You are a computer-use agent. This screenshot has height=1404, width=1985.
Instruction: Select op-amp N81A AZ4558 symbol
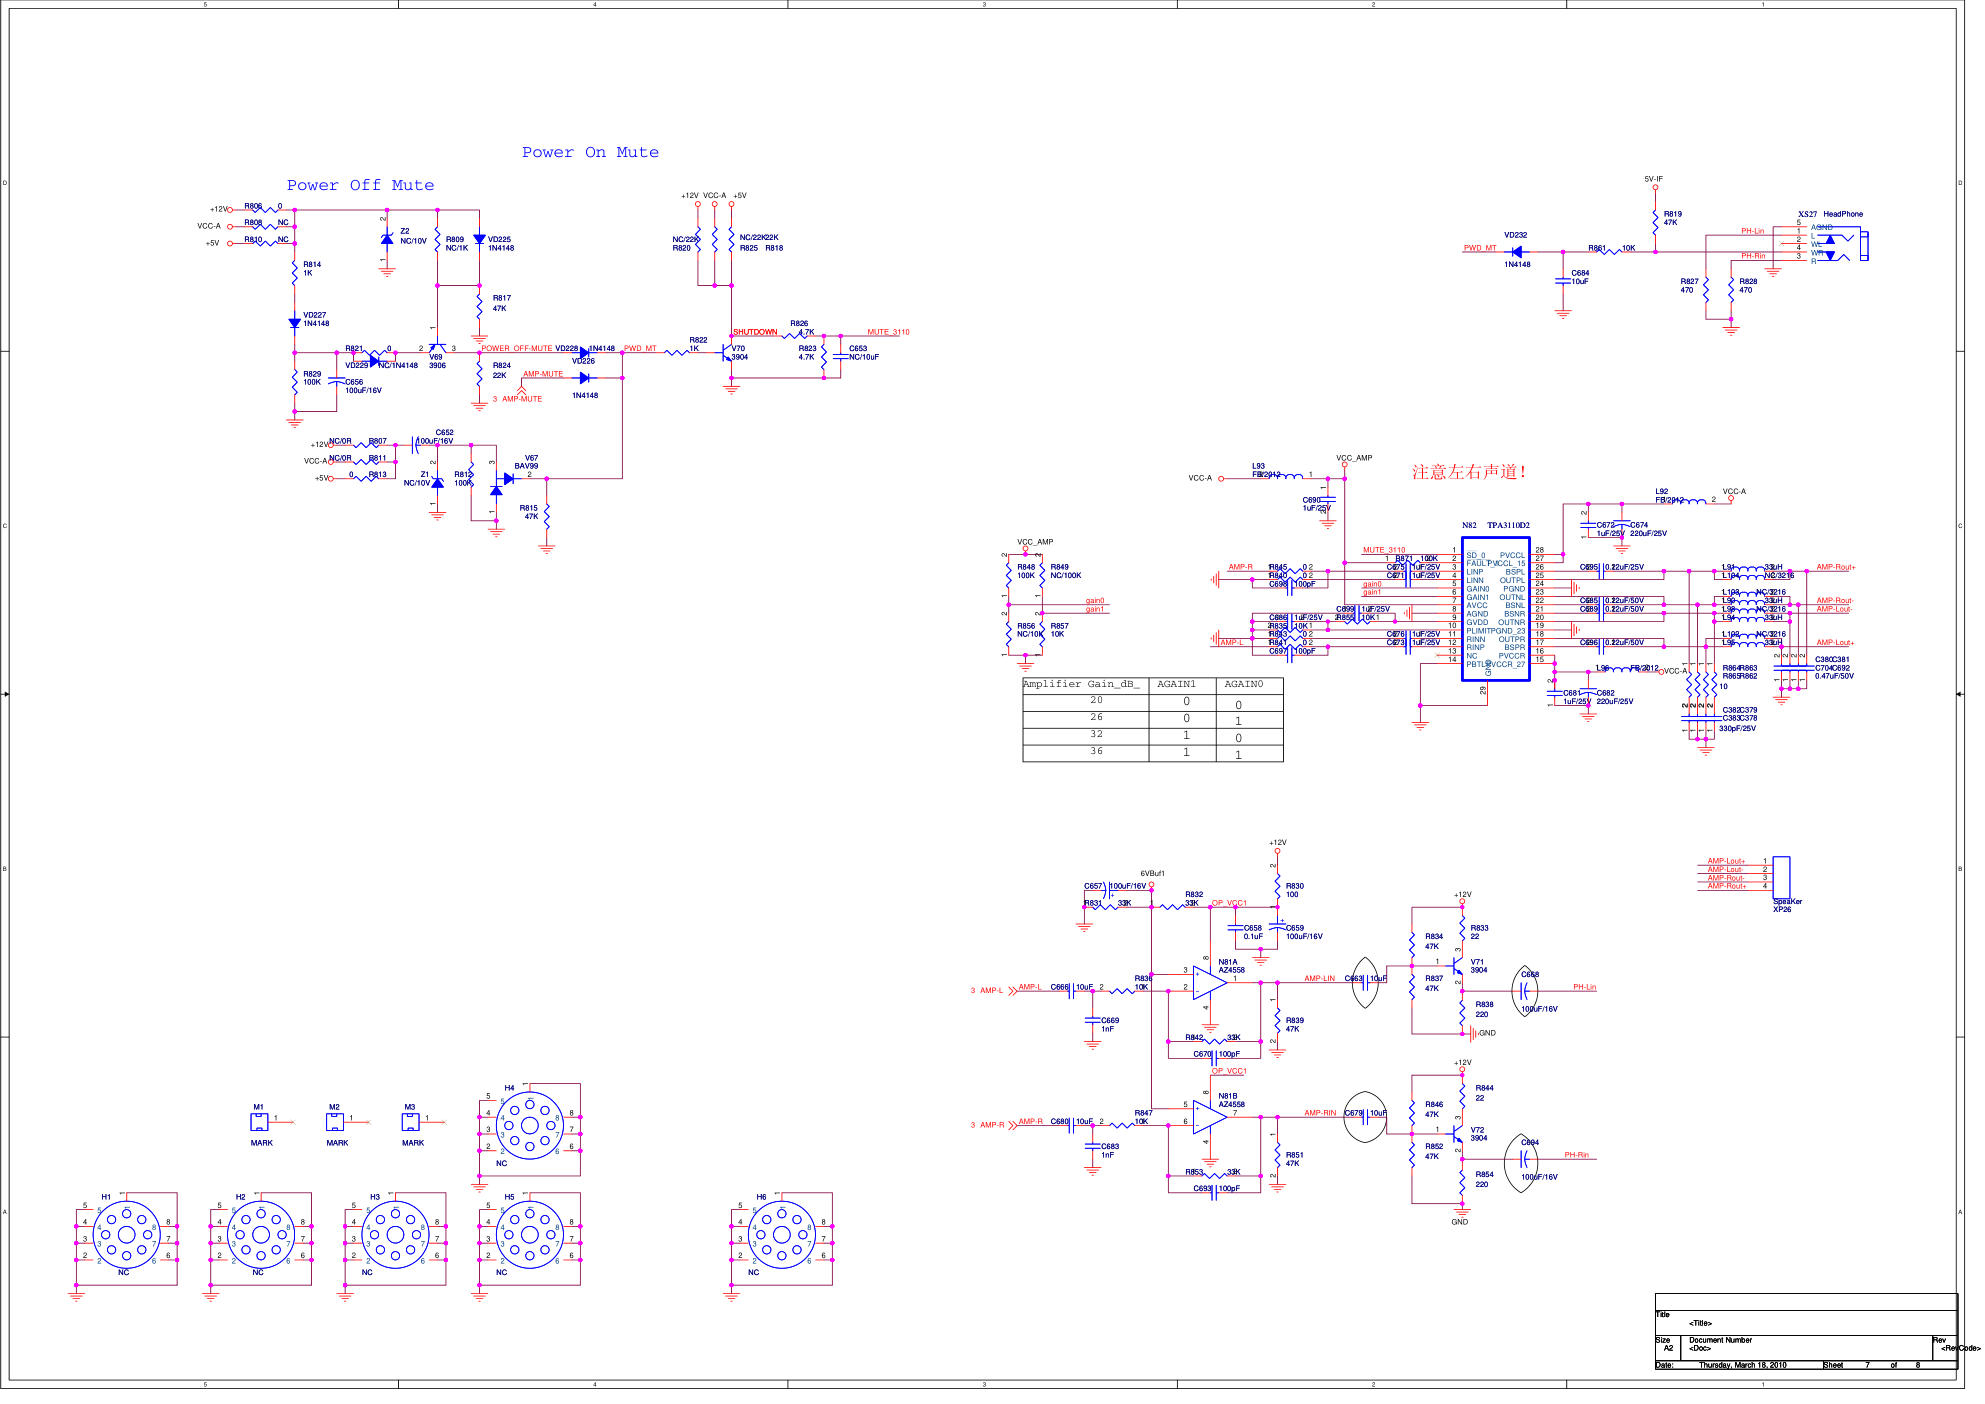coord(1210,982)
